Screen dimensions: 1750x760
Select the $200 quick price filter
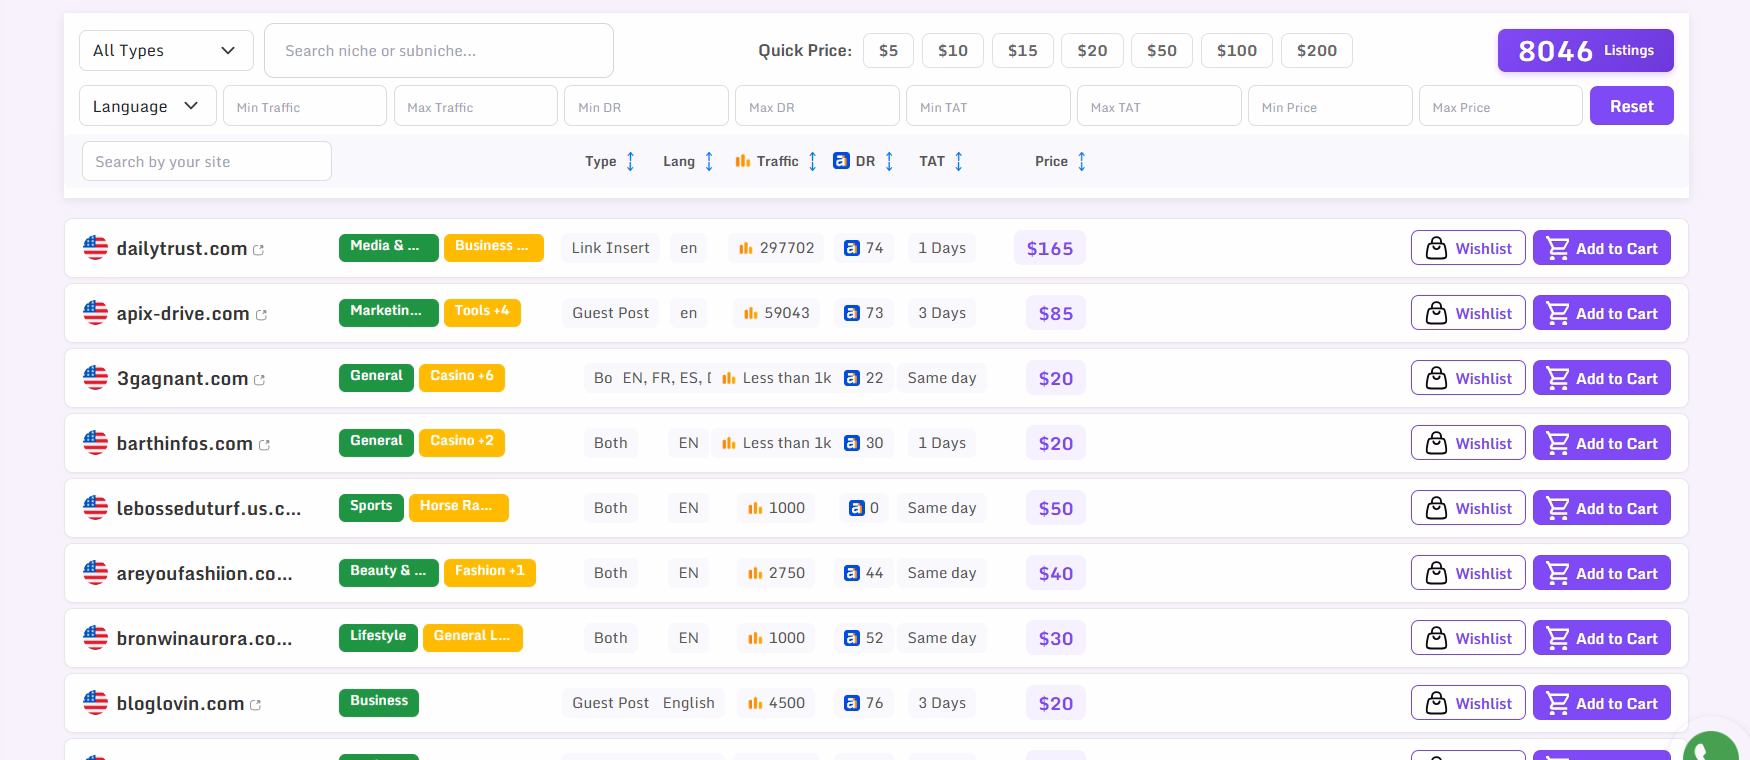tap(1317, 50)
